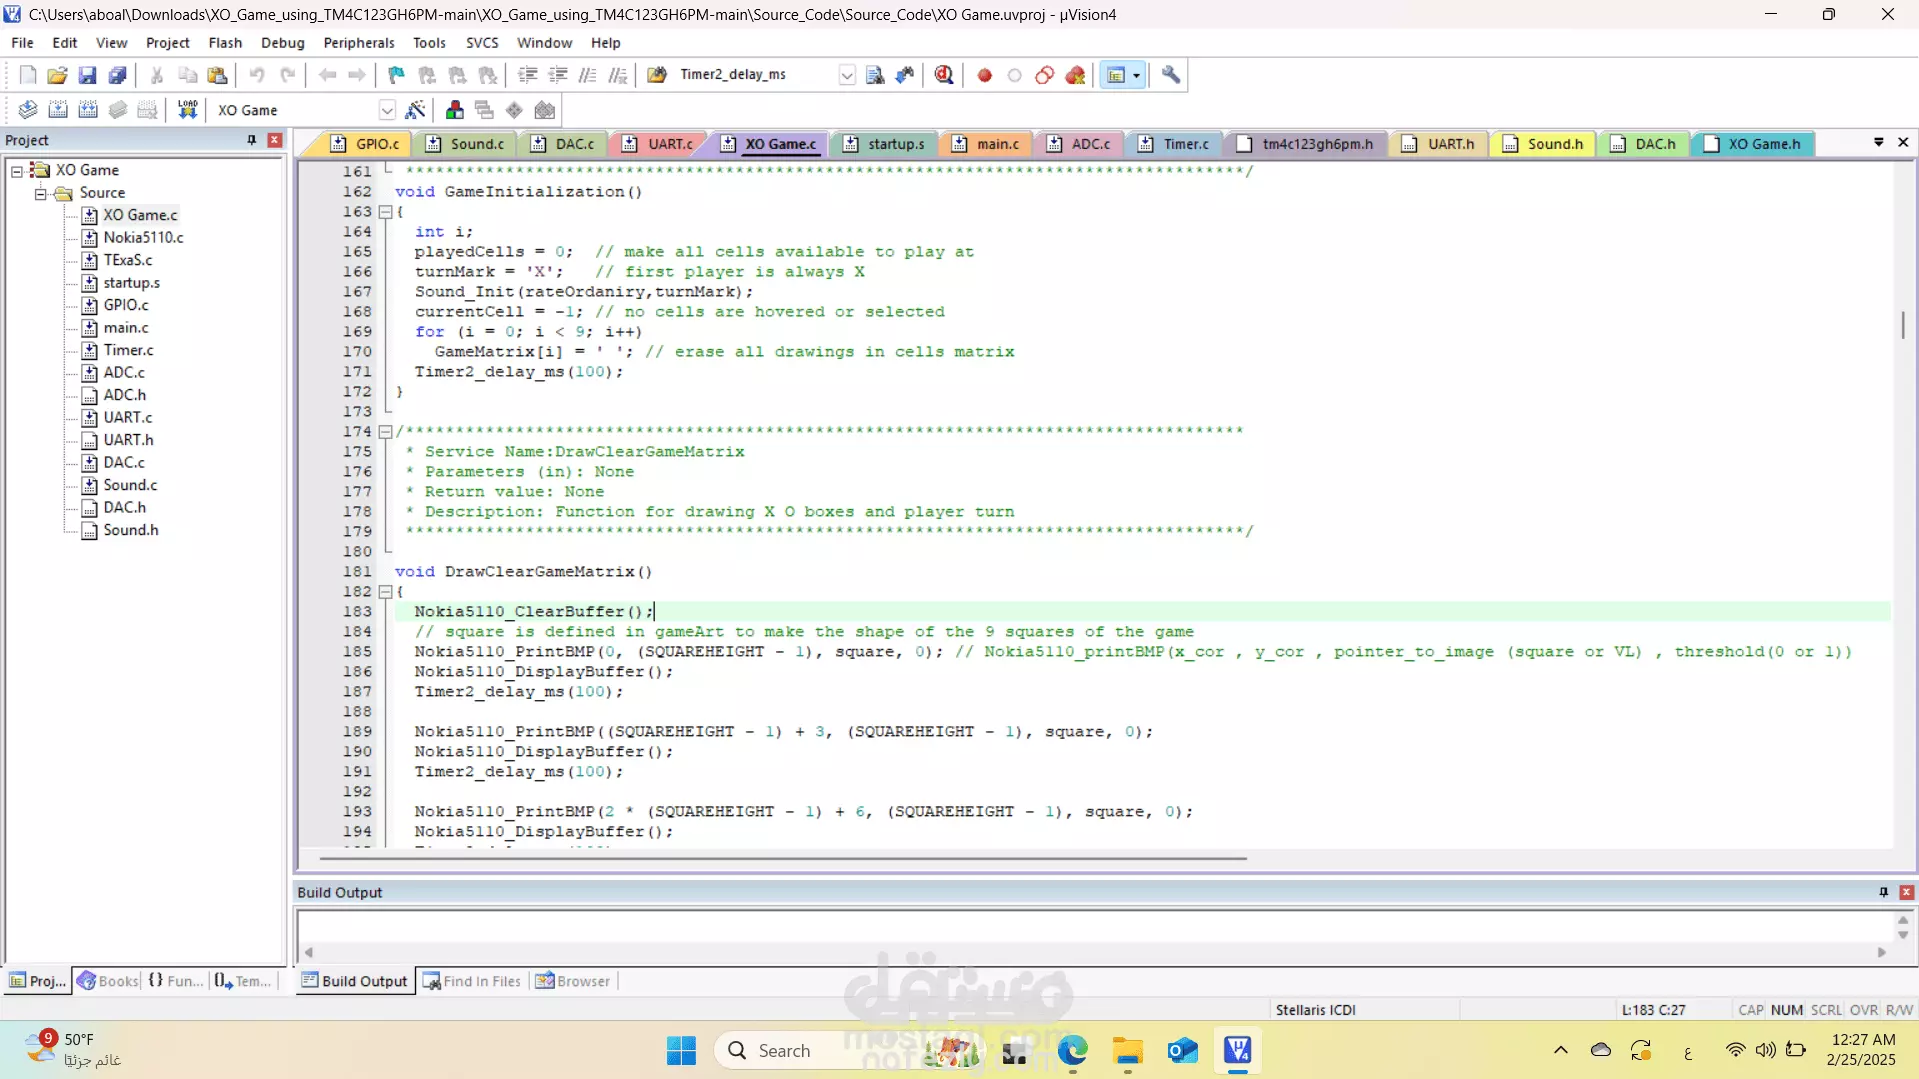Insert or remove bookmark flag icon
The height and width of the screenshot is (1079, 1919).
[396, 75]
